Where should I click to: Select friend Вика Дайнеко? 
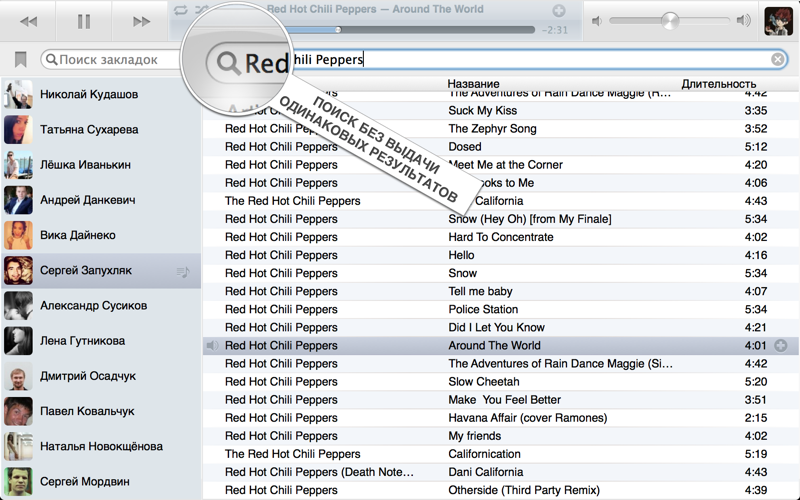(101, 235)
